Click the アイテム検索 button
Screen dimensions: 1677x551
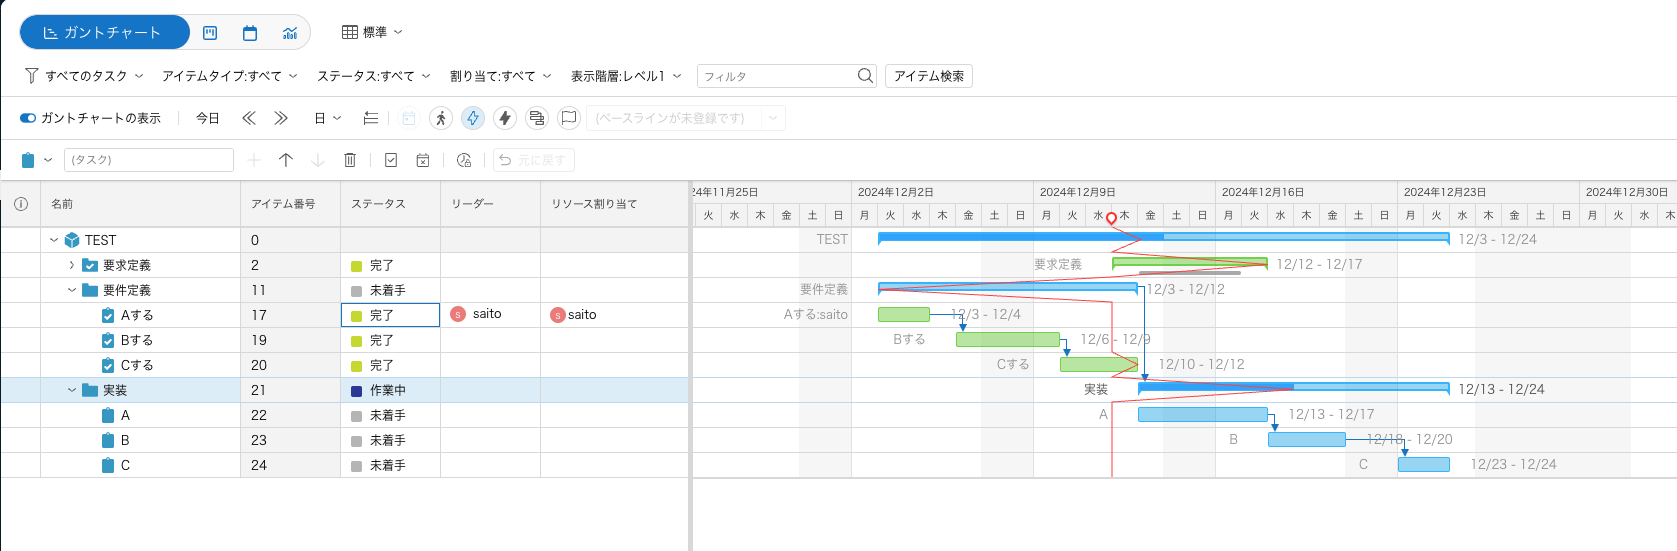(929, 76)
